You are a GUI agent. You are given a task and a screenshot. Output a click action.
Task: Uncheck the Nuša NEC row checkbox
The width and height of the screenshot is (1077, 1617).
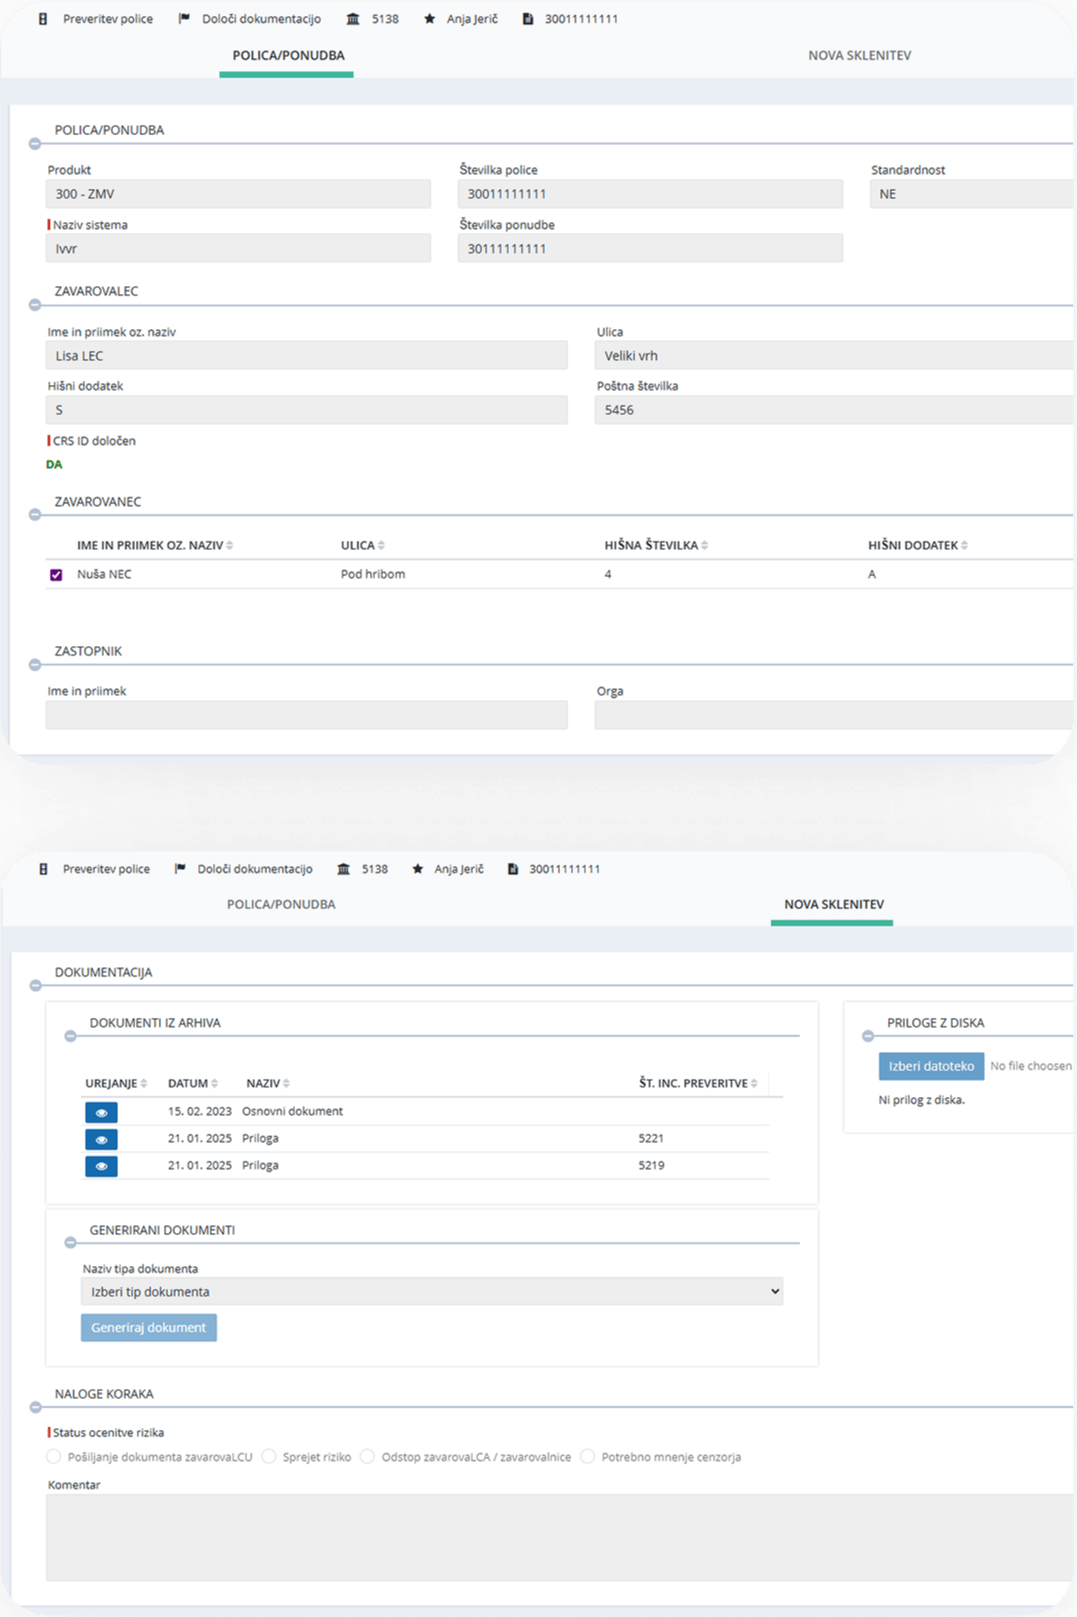56,575
